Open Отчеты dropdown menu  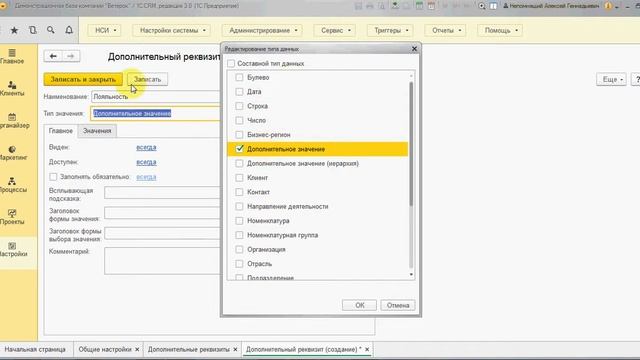[x=446, y=30]
